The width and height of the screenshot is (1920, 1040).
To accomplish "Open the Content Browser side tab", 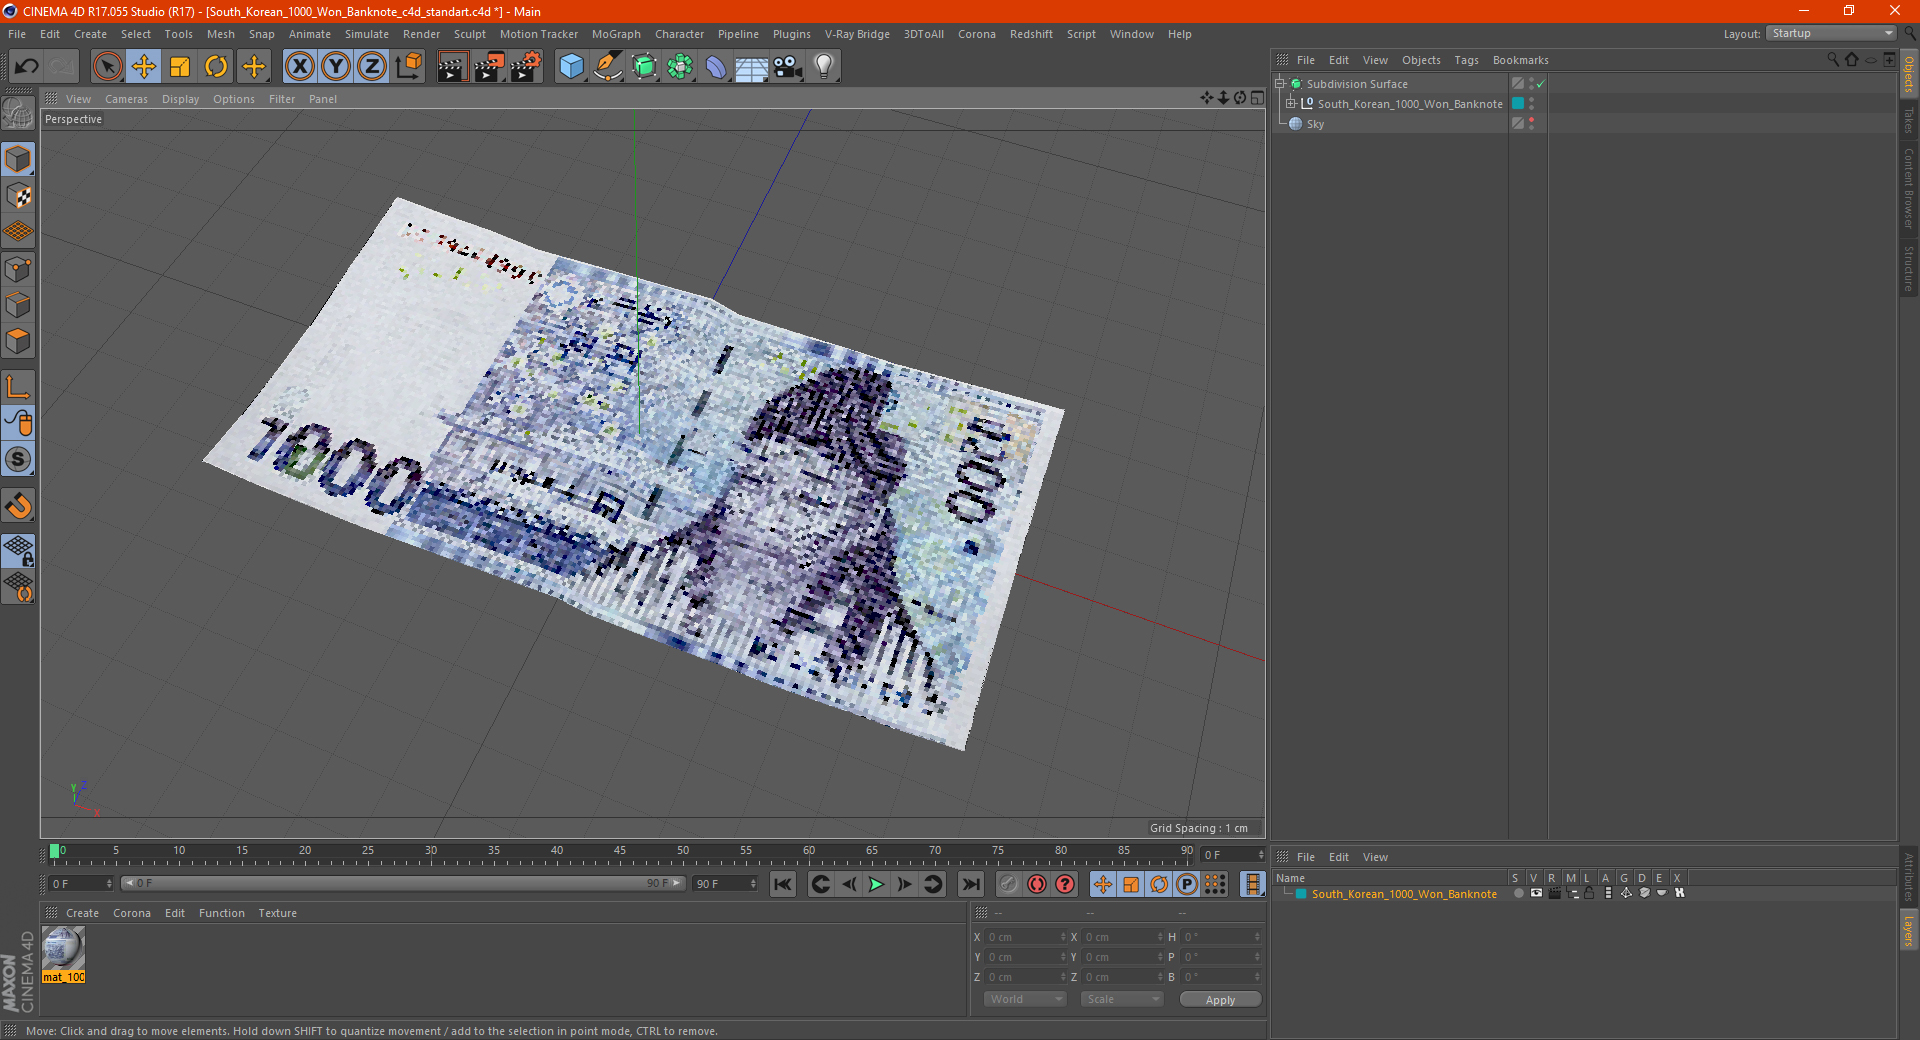I will [x=1909, y=188].
